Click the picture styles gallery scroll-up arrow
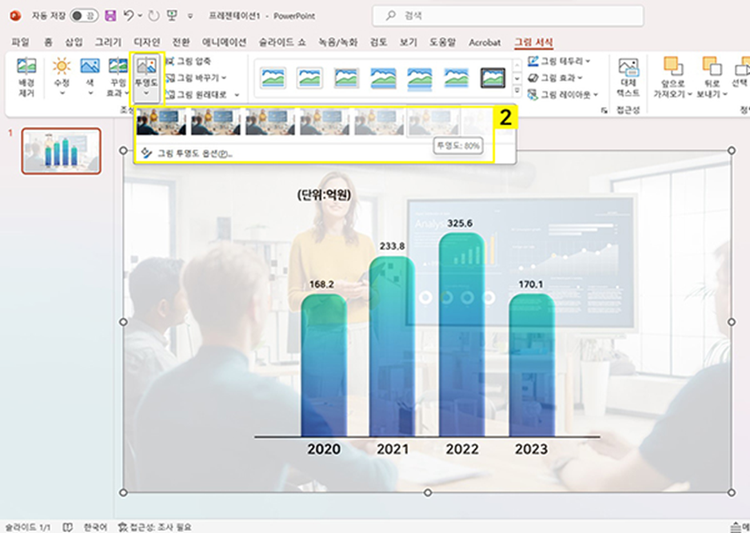 click(x=517, y=66)
